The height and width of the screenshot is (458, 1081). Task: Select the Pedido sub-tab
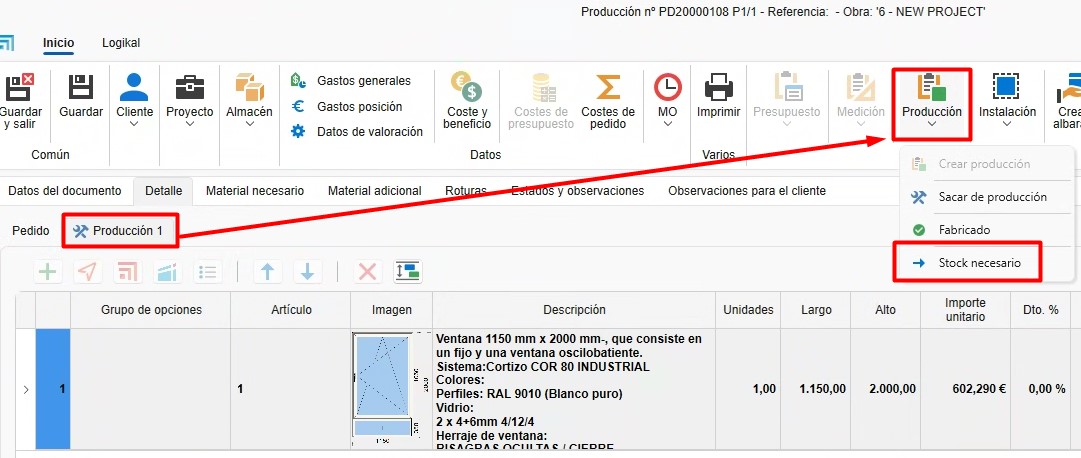(x=31, y=230)
